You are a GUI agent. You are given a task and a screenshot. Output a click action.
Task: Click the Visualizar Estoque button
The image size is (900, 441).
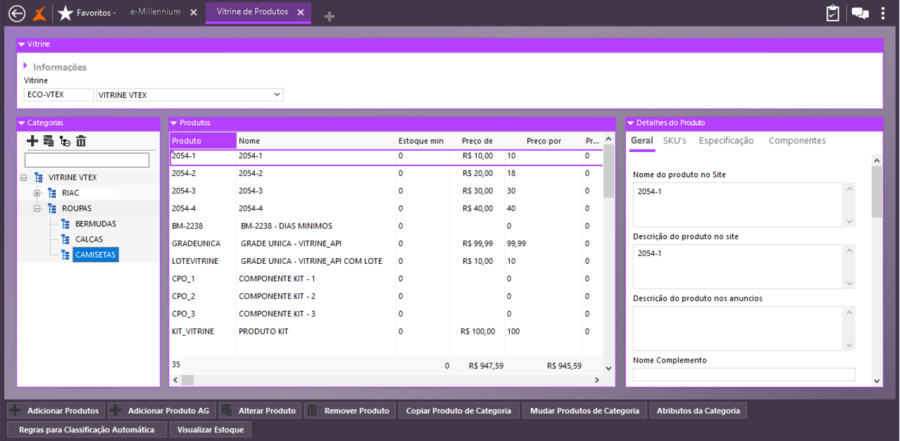pos(209,430)
